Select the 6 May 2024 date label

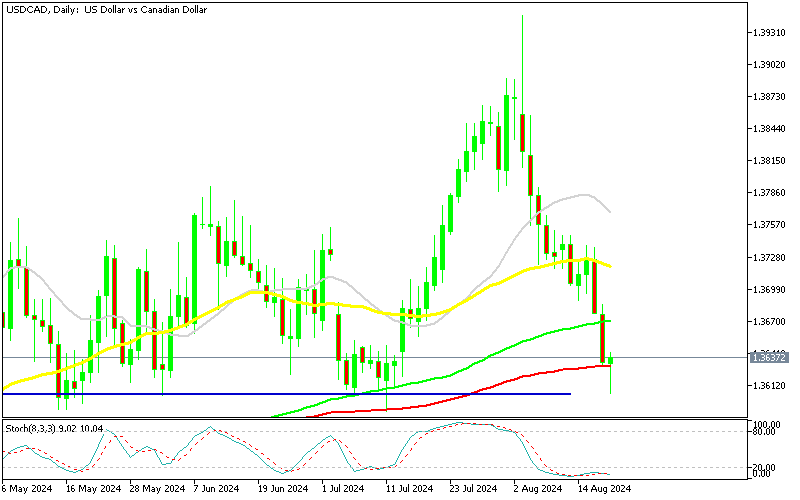[30, 489]
